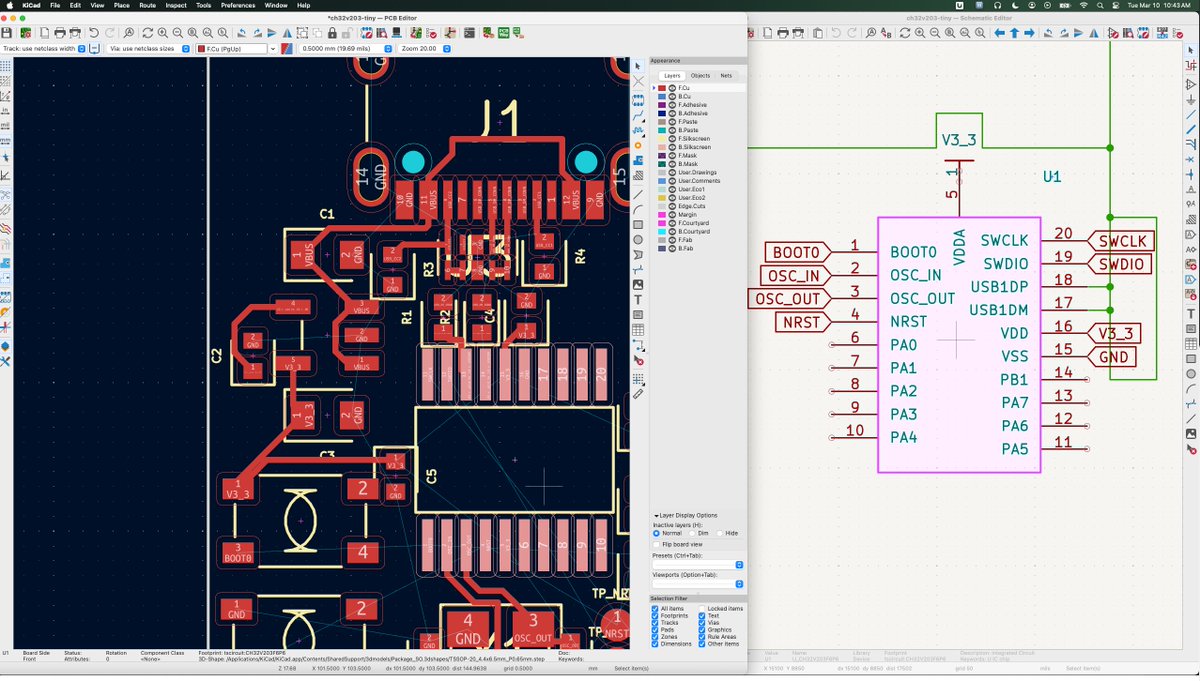Choose the Add Text tool
Screen dimensions: 1200x681
click(638, 299)
